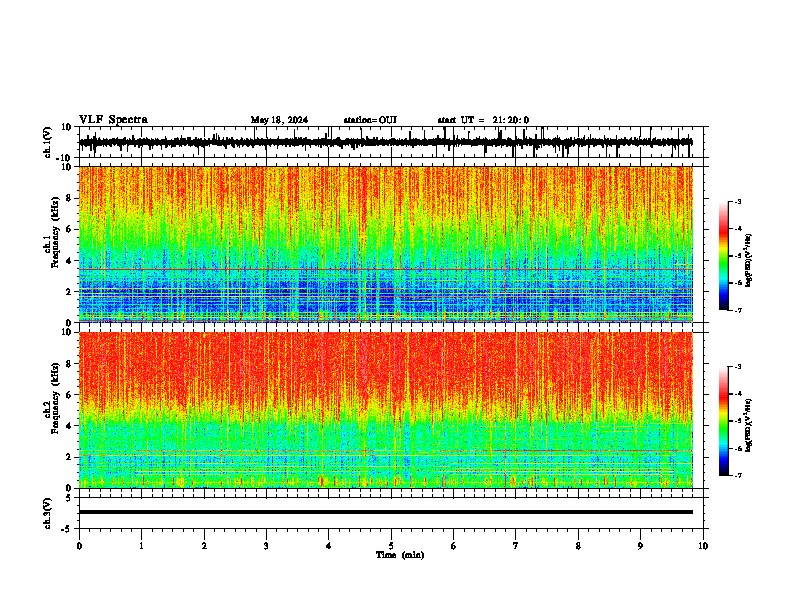This screenshot has width=792, height=612.
Task: Click the "-3" label on ch.1 colorbar
Action: pyautogui.click(x=737, y=202)
